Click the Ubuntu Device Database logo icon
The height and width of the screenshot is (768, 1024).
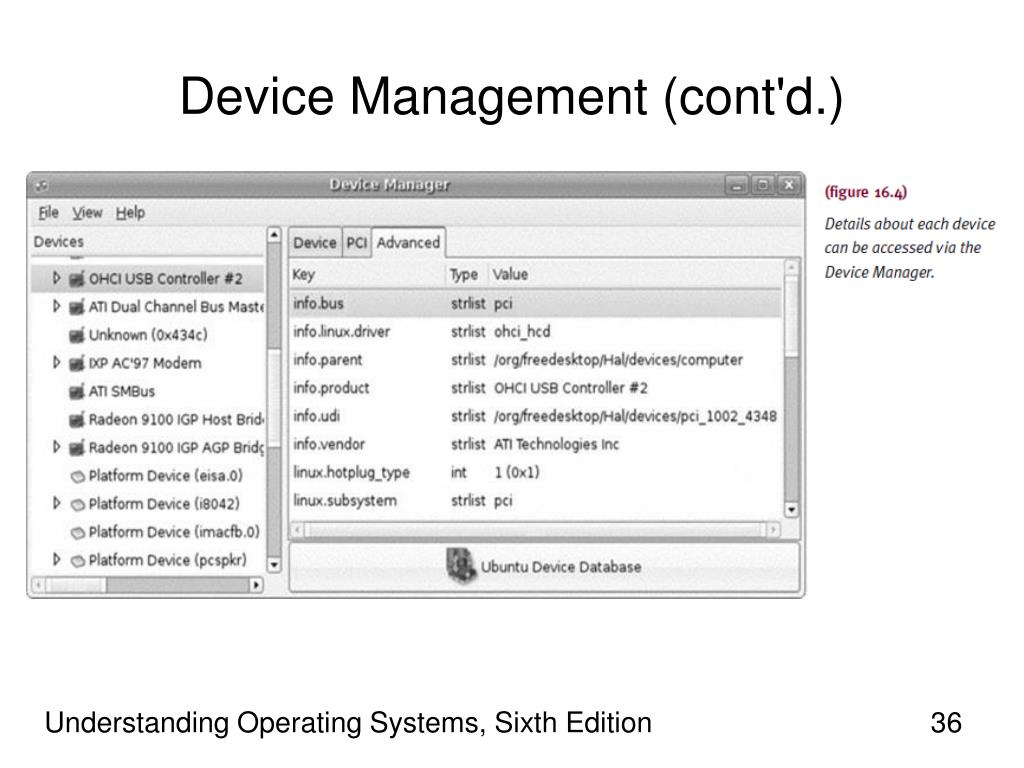[x=461, y=566]
